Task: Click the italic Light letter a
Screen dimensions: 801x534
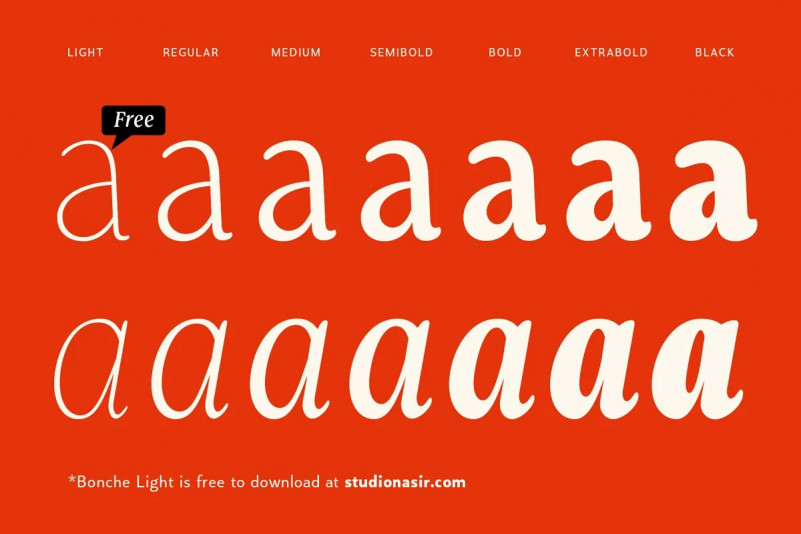Action: tap(91, 369)
